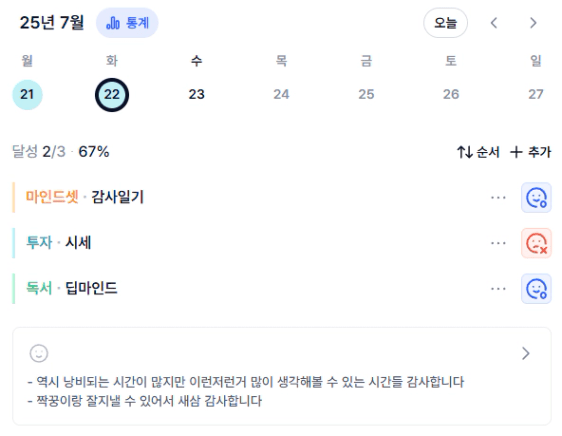The width and height of the screenshot is (562, 436).
Task: Toggle 딥마인드 habit completion smiley
Action: coord(536,289)
